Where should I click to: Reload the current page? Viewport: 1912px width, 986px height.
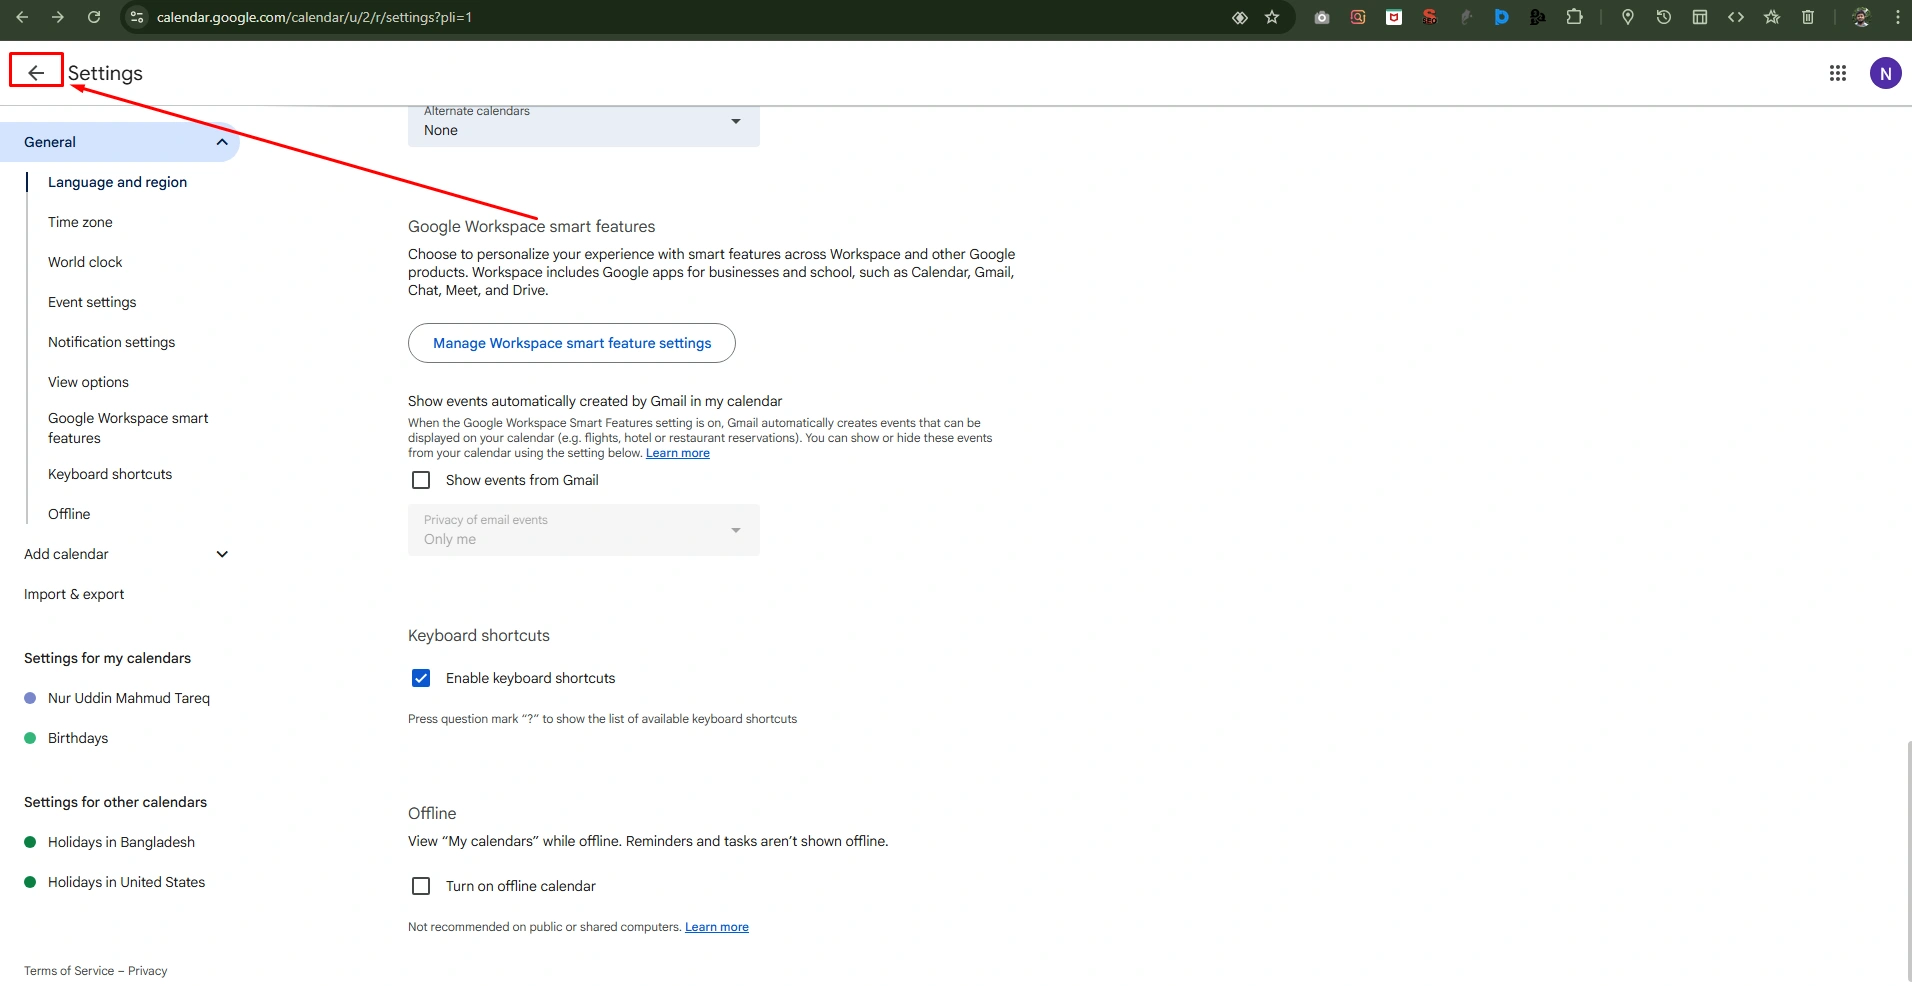94,17
